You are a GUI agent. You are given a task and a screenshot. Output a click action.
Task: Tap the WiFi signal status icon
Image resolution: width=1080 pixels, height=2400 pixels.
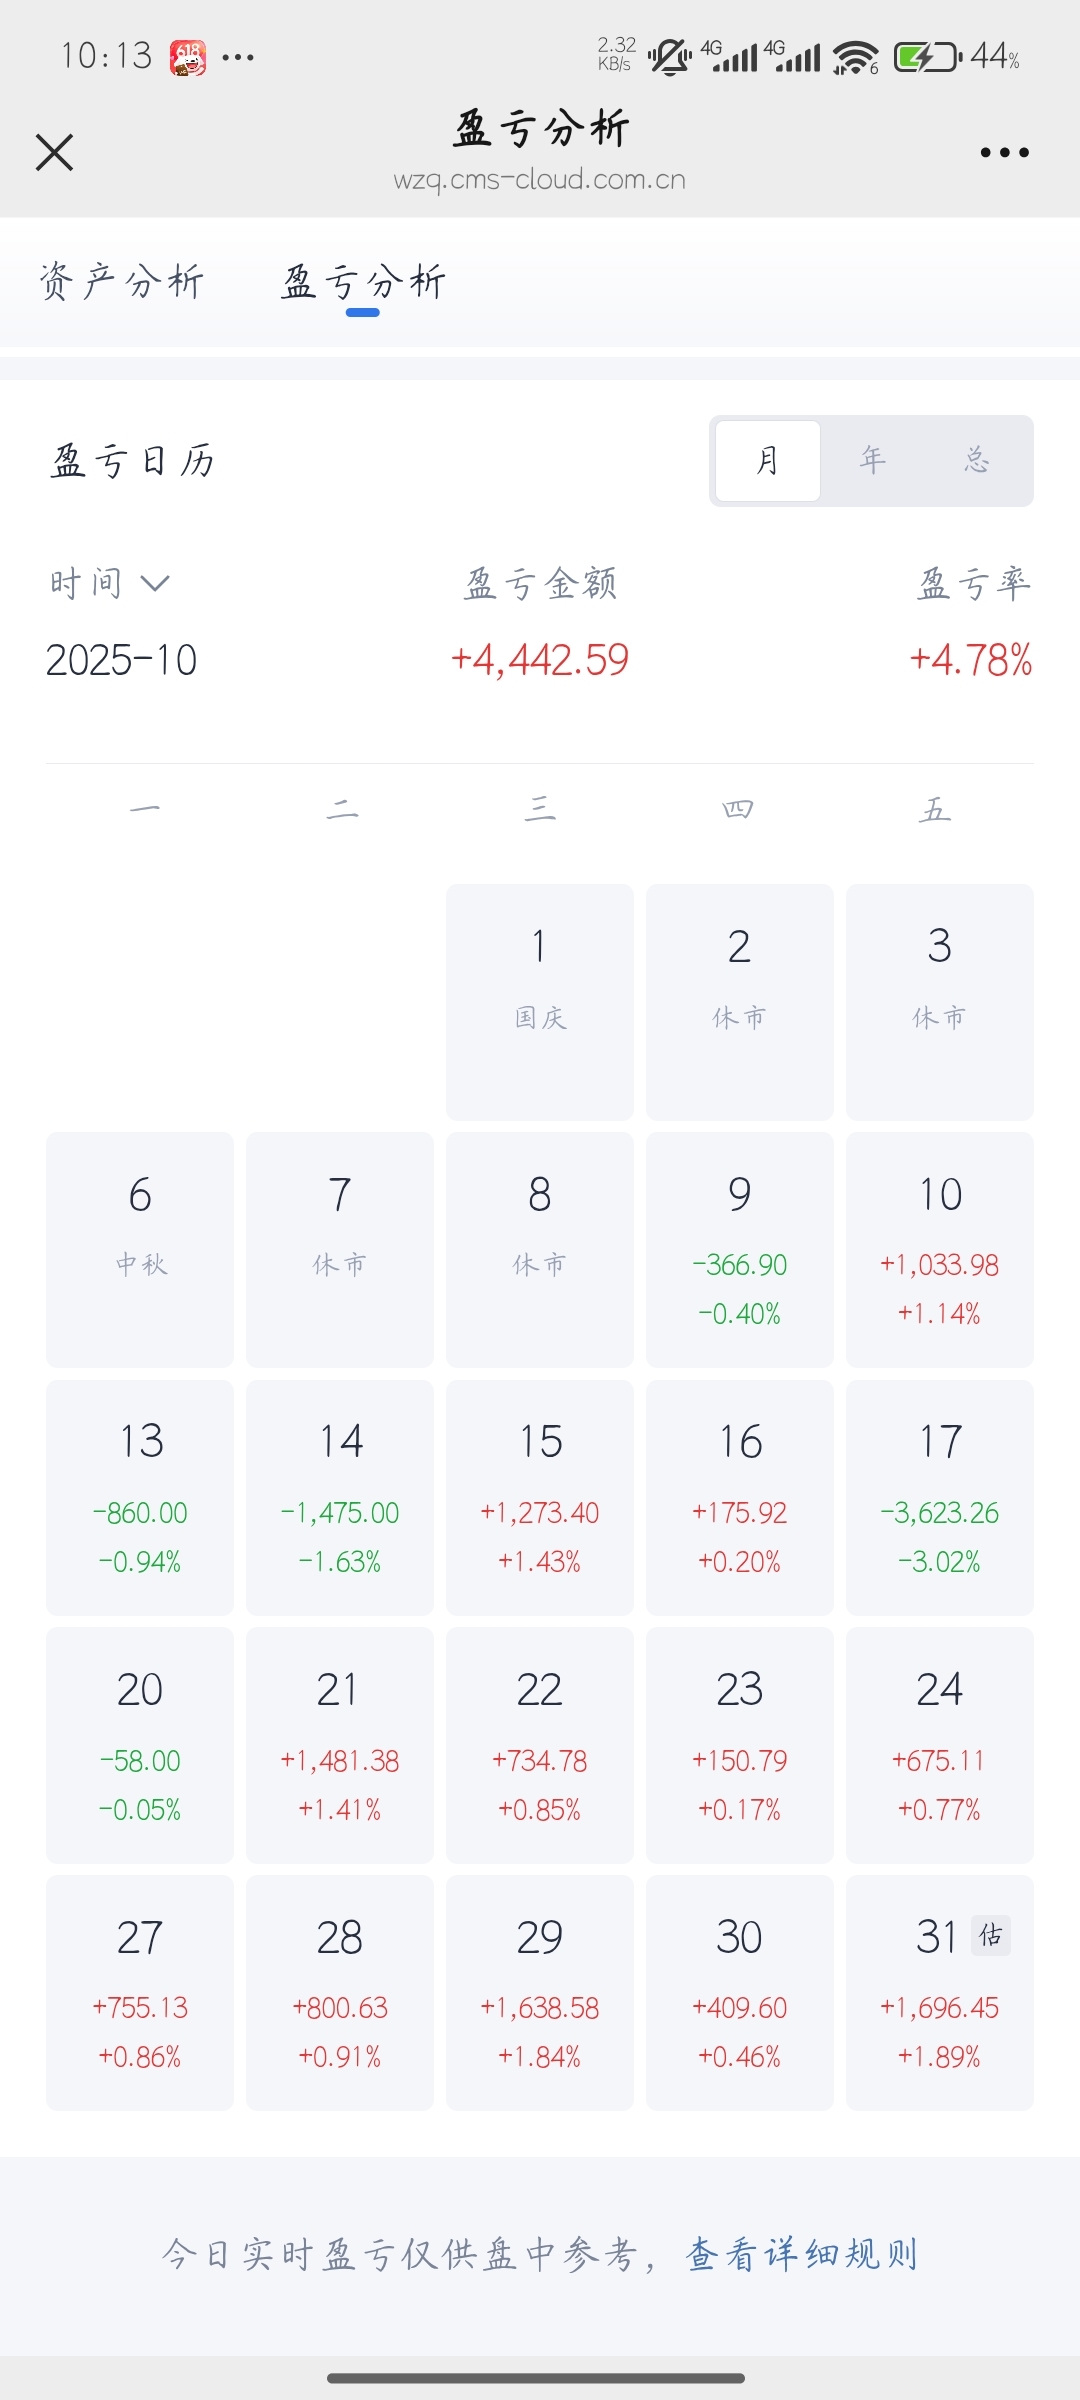click(855, 57)
